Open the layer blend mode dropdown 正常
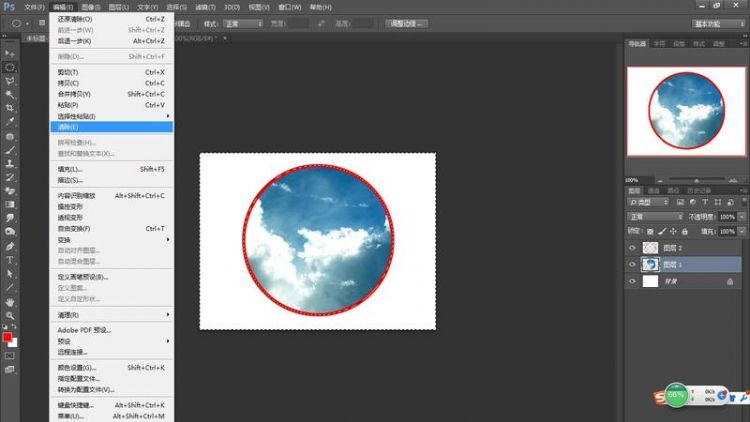 [654, 216]
